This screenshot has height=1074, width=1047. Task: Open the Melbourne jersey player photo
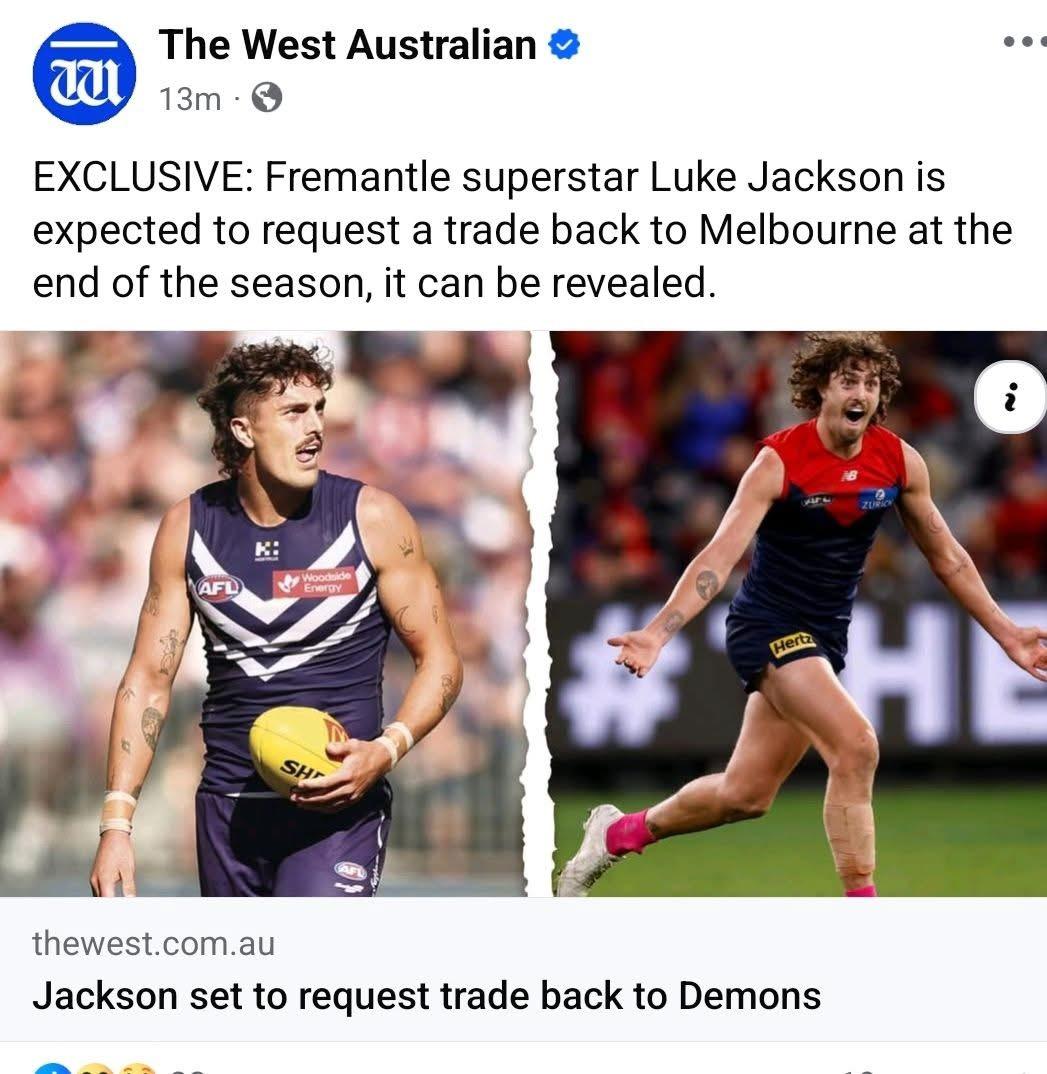pos(799,614)
